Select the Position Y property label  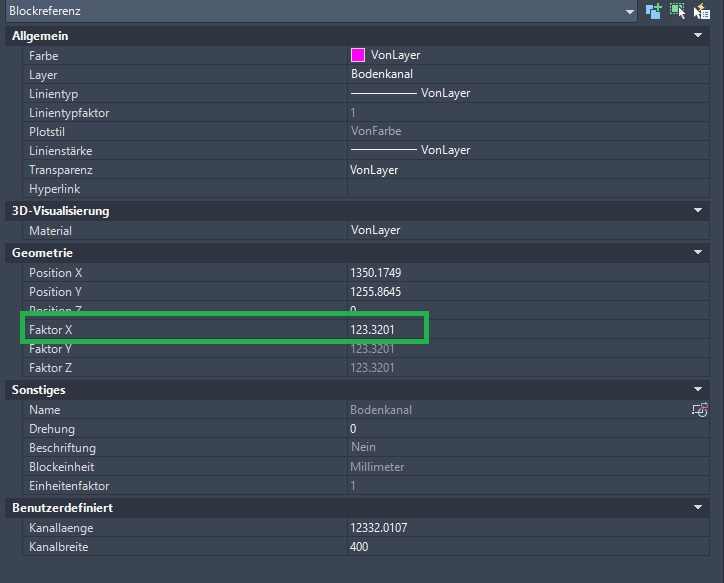click(x=55, y=291)
